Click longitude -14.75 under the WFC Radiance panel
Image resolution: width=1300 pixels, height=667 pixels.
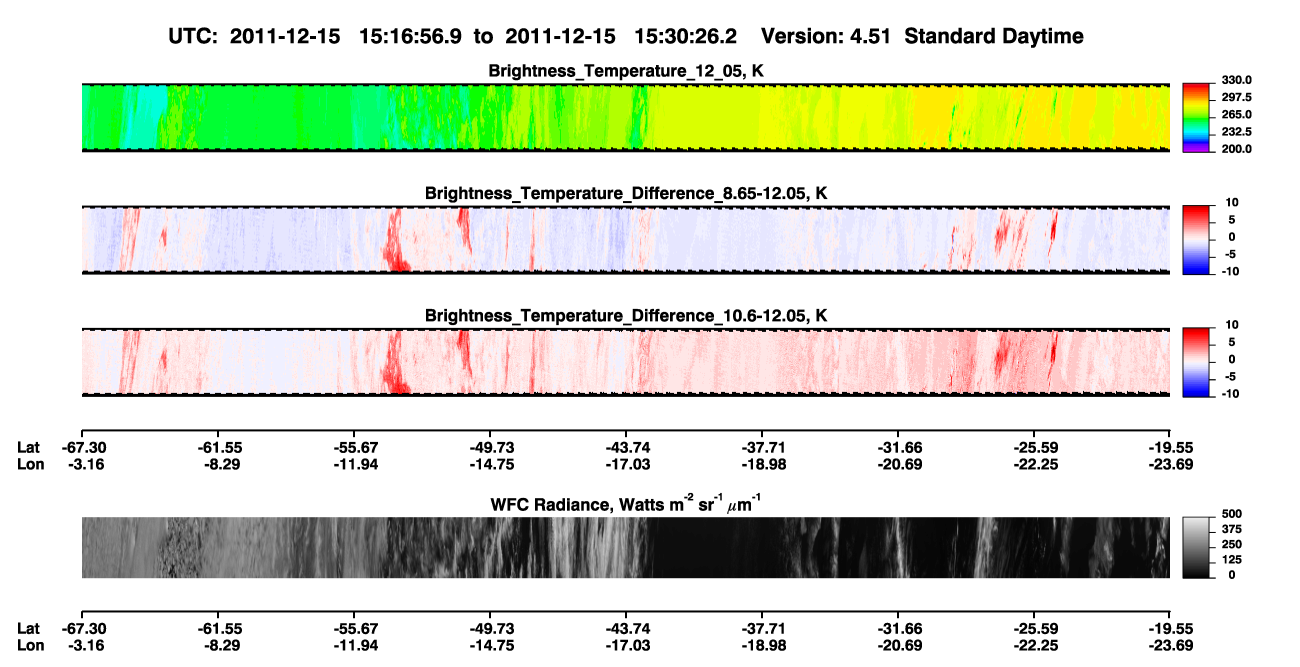490,644
